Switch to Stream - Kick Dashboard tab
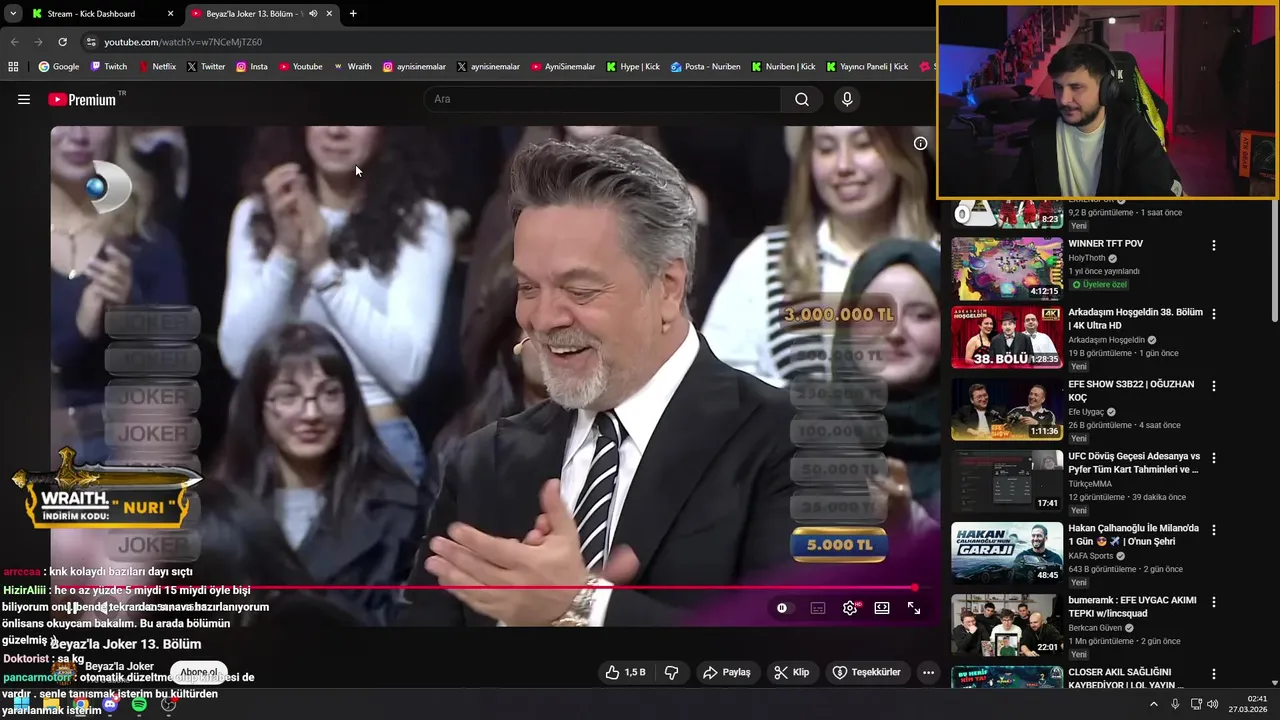Viewport: 1280px width, 720px height. 102,14
